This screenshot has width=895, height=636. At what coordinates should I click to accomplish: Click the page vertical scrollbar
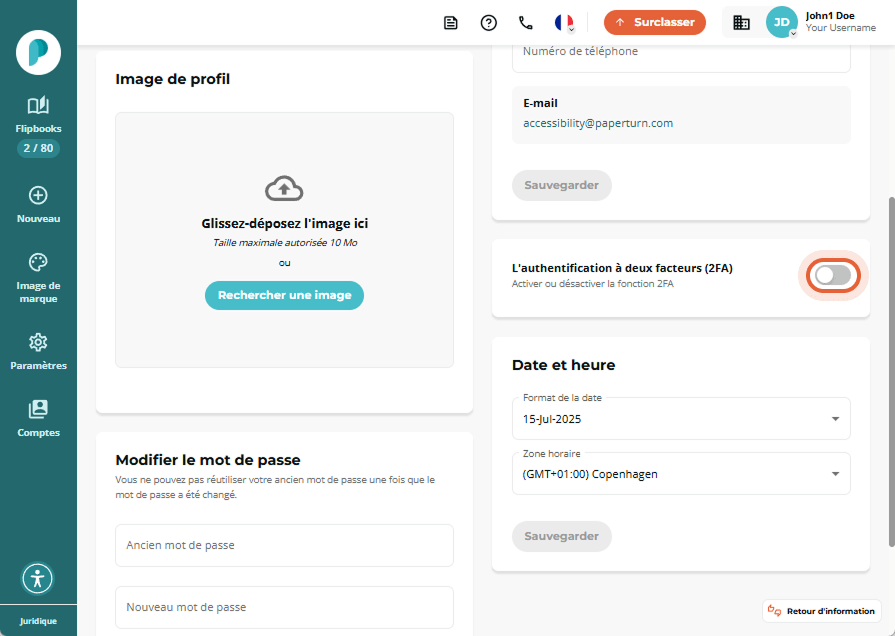[891, 371]
